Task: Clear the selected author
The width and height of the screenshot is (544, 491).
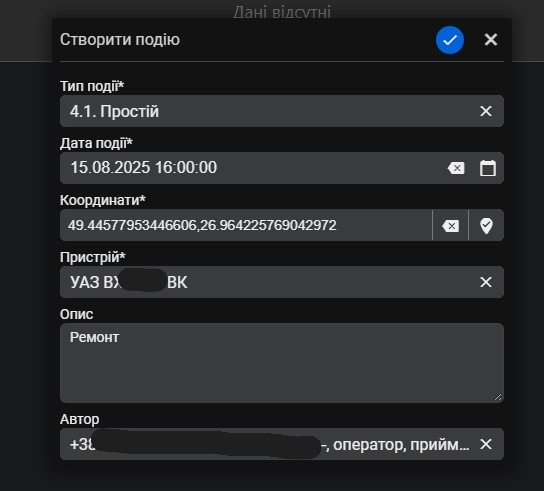Action: (486, 444)
